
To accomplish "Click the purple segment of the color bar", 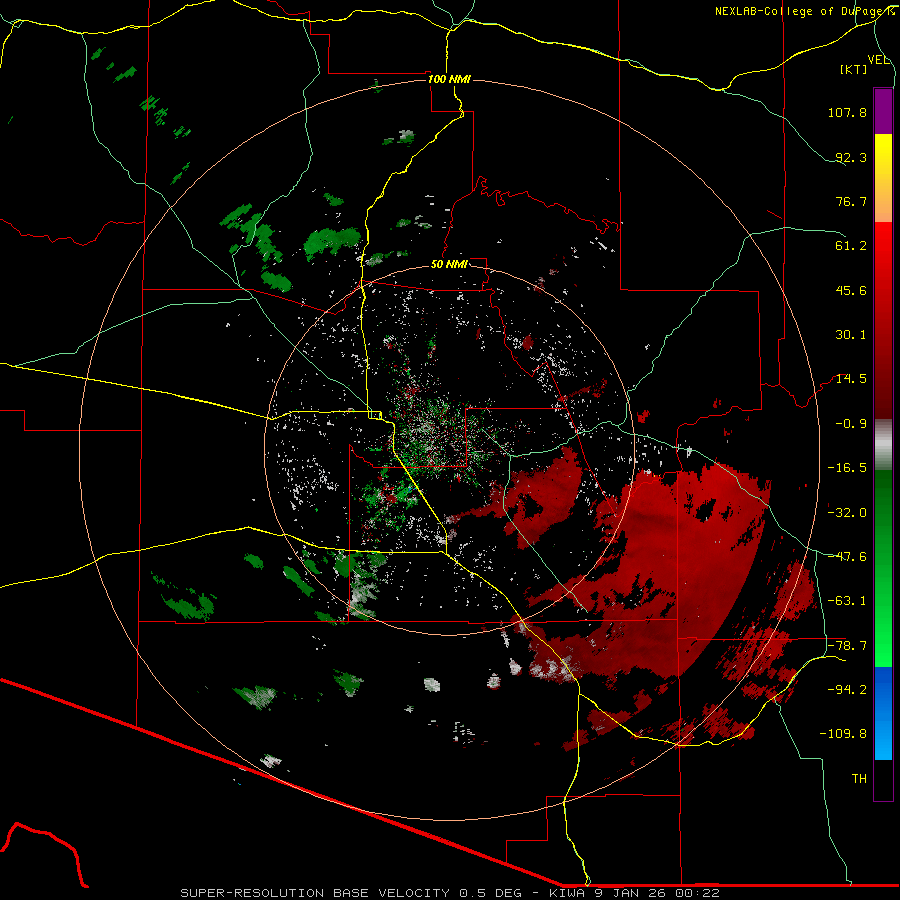I will [883, 111].
